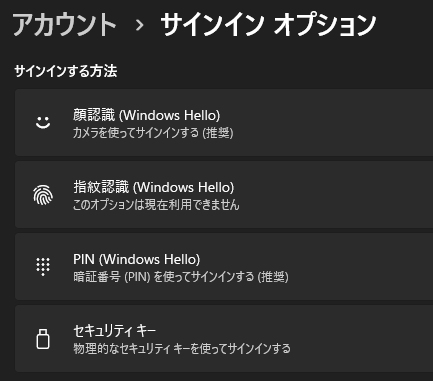
Task: Expand the 顔認識 (Windows Hello) option
Action: tap(224, 122)
